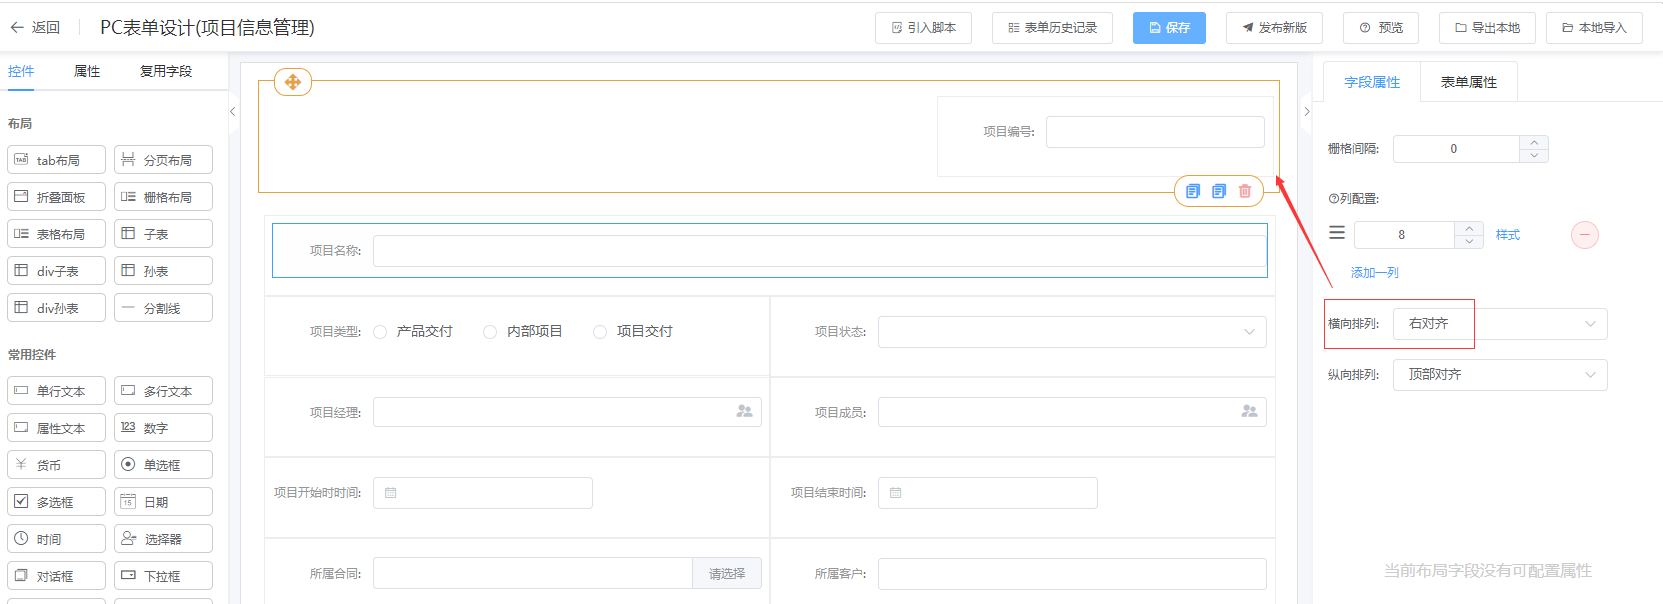Screen dimensions: 1663x604
Task: Click into the 项目名称 input field
Action: pos(819,251)
